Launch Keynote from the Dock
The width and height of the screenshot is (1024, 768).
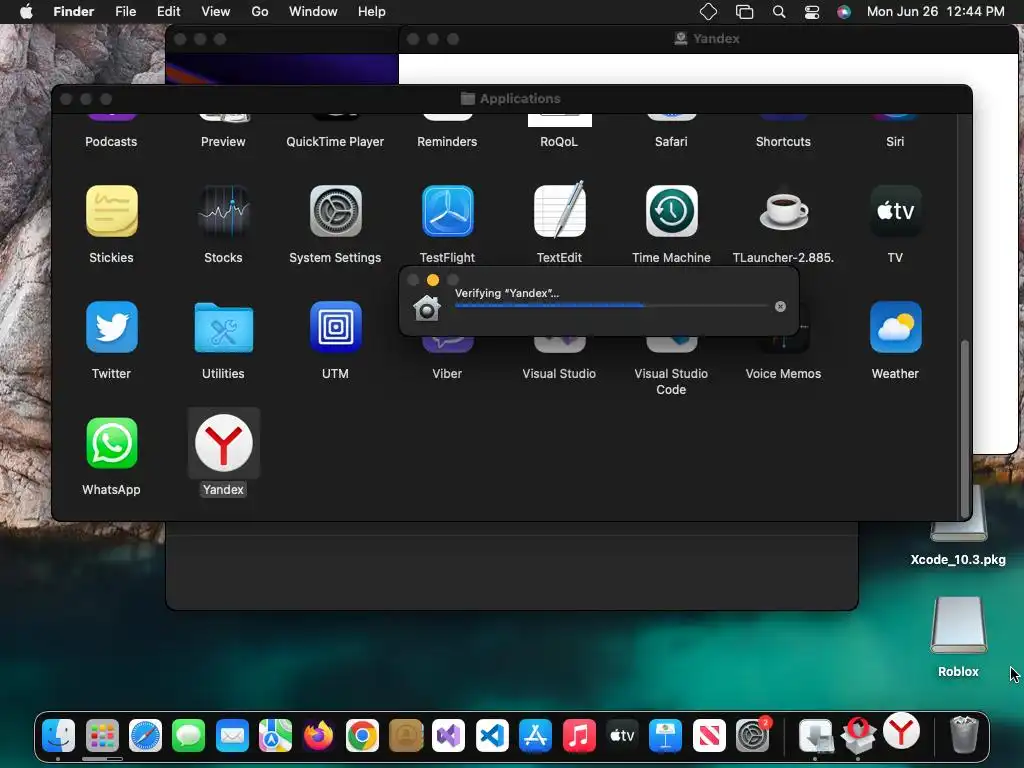[x=665, y=736]
